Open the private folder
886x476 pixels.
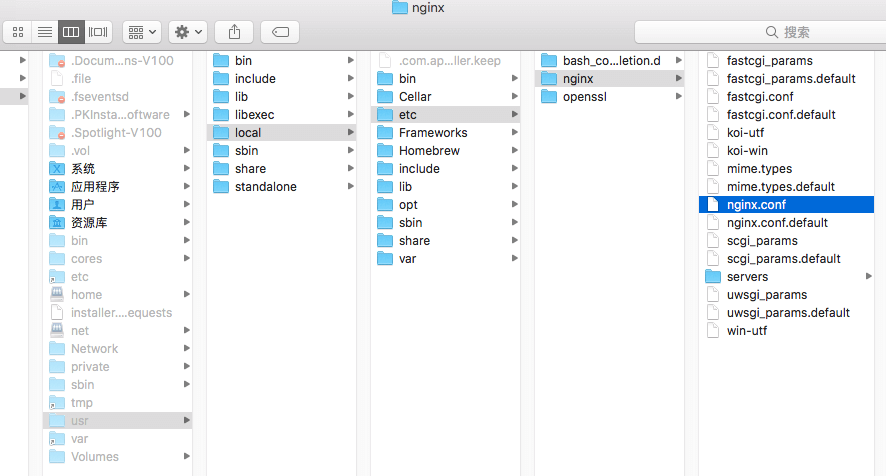click(118, 367)
